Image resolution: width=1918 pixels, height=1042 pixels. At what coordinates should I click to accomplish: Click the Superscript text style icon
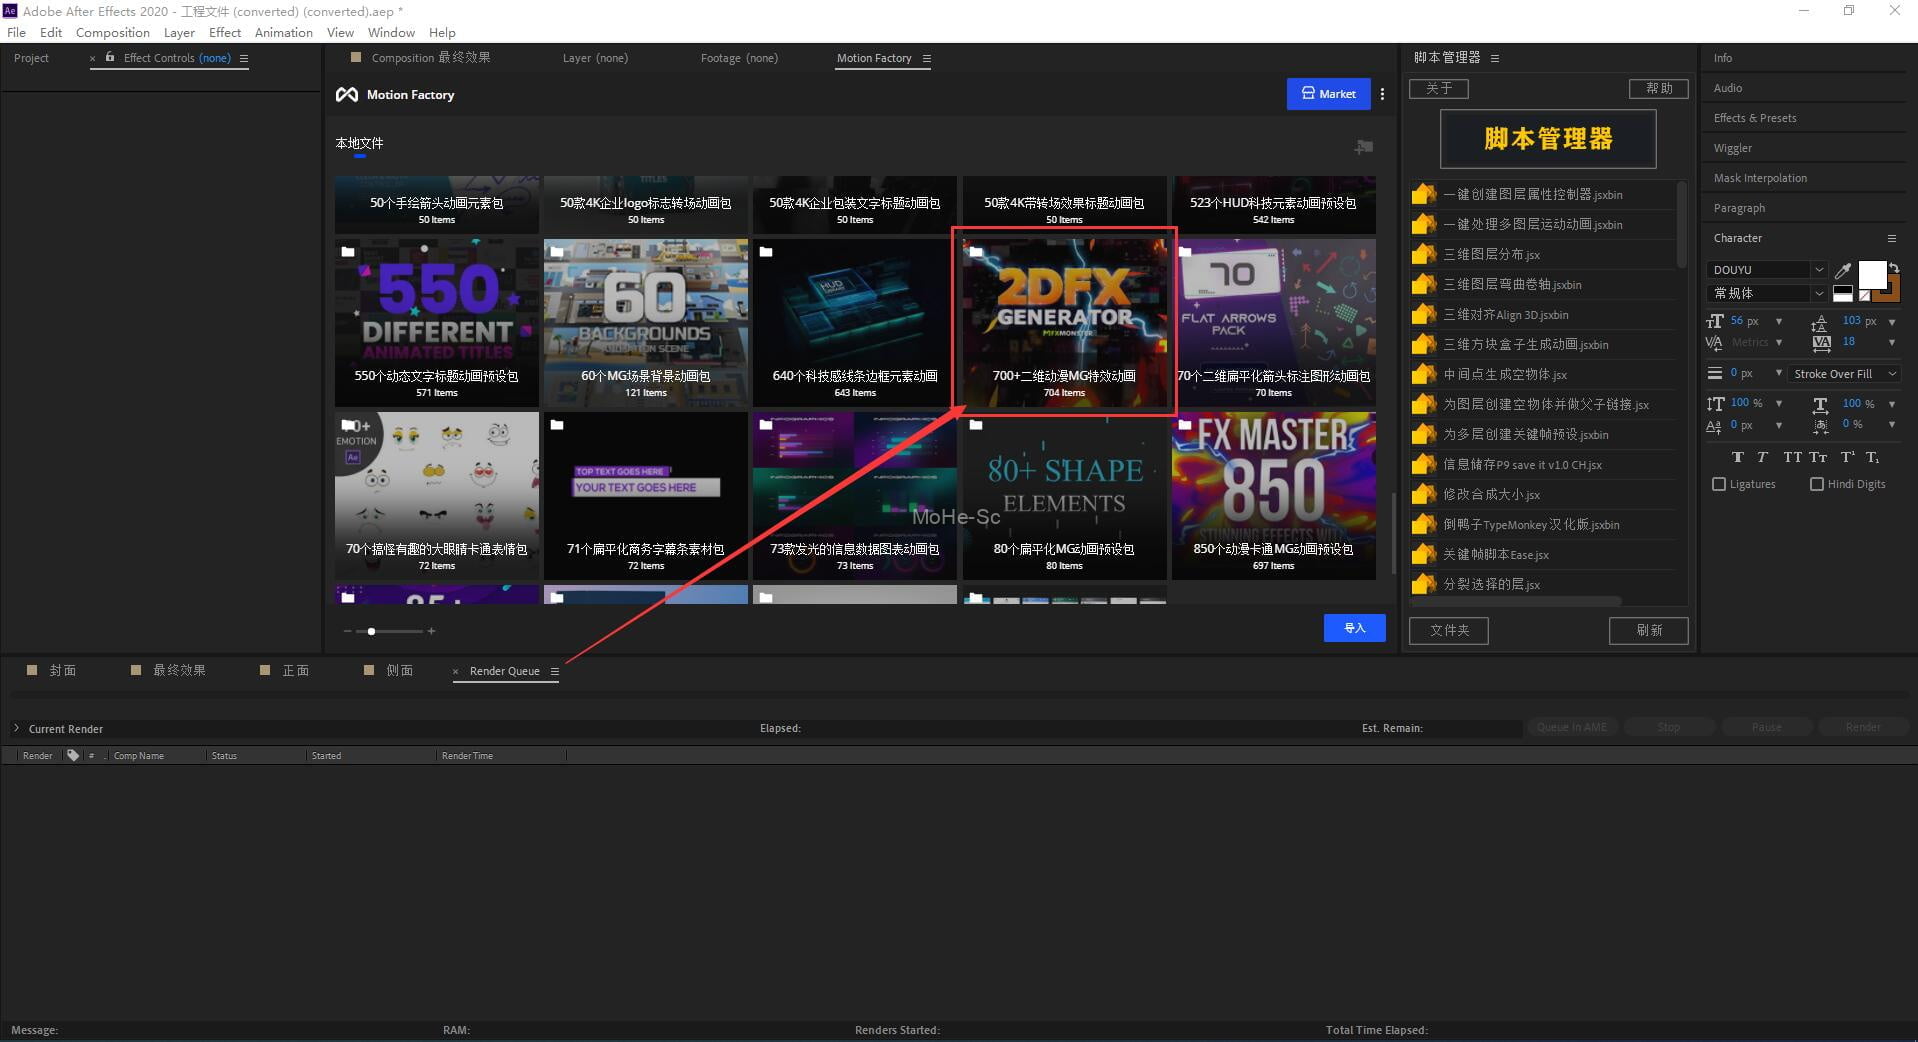pos(1847,457)
